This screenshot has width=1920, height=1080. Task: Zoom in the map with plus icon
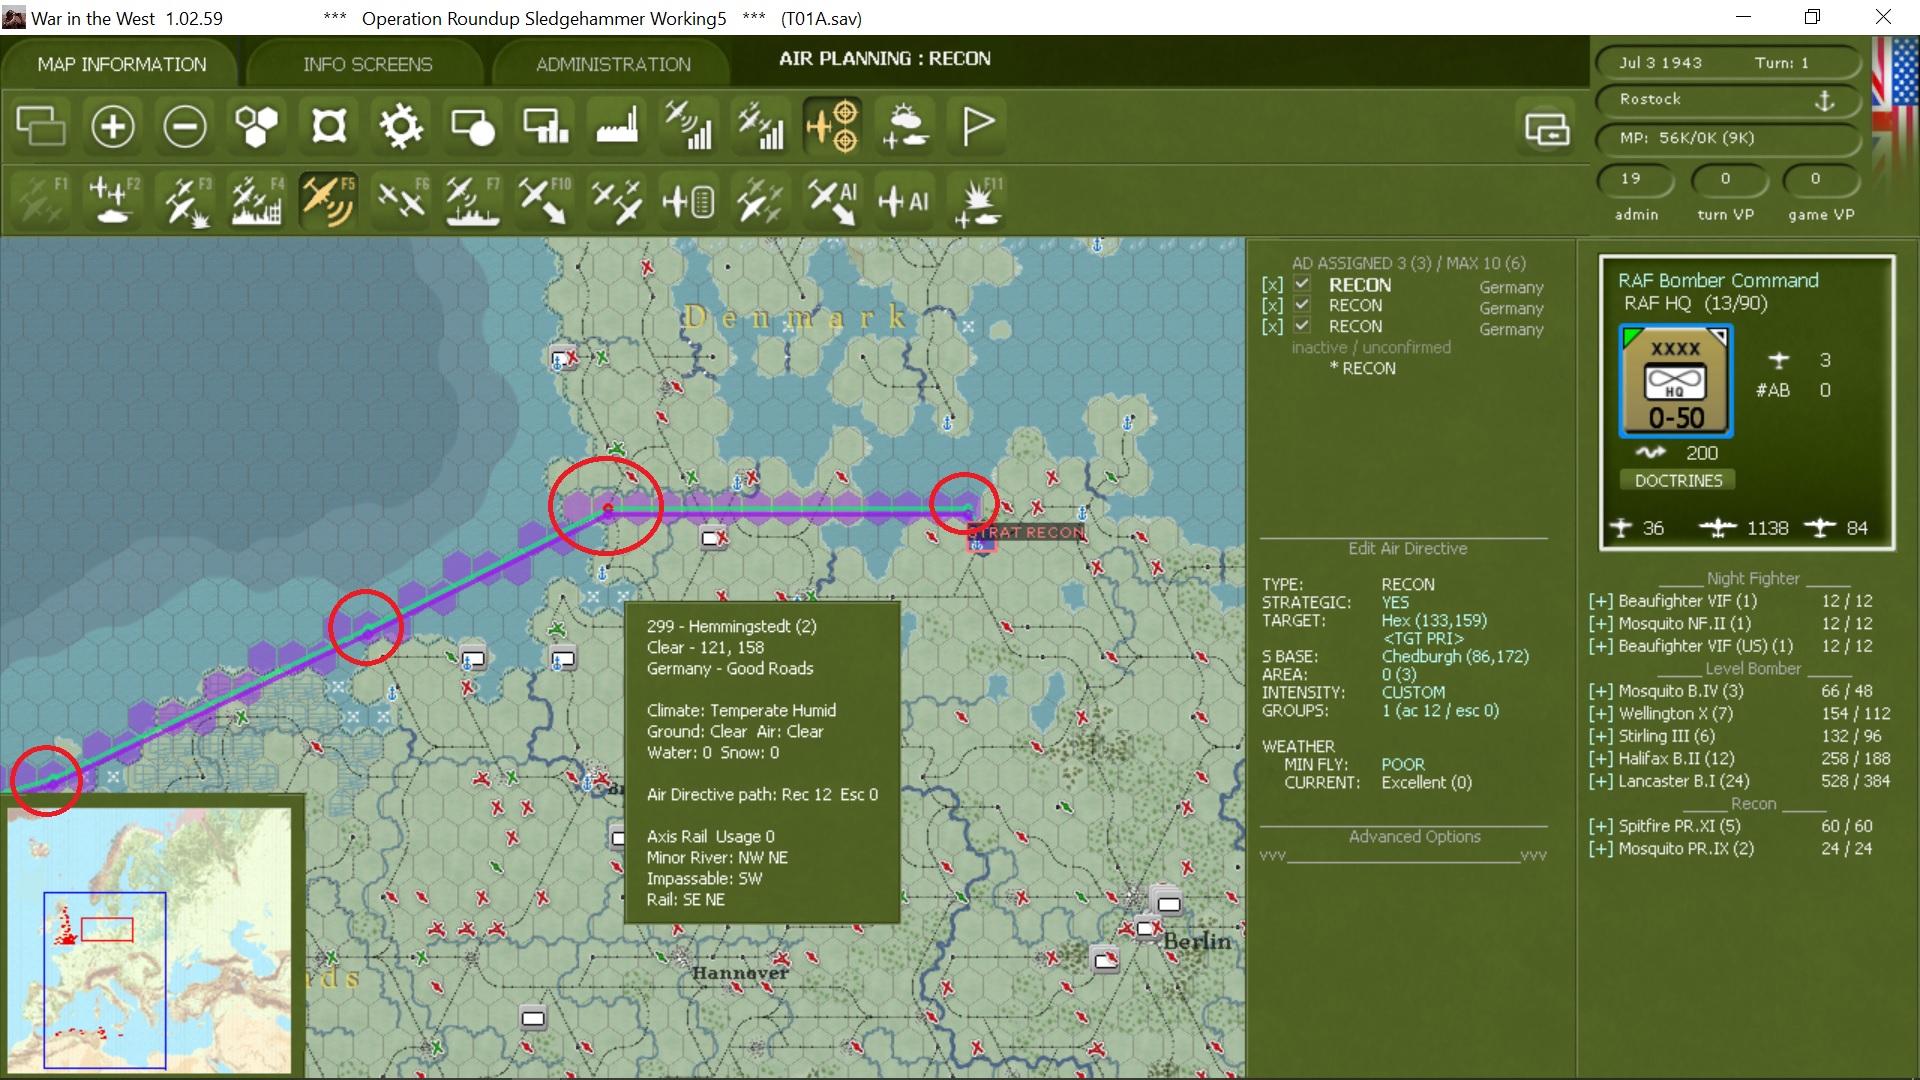pos(113,127)
